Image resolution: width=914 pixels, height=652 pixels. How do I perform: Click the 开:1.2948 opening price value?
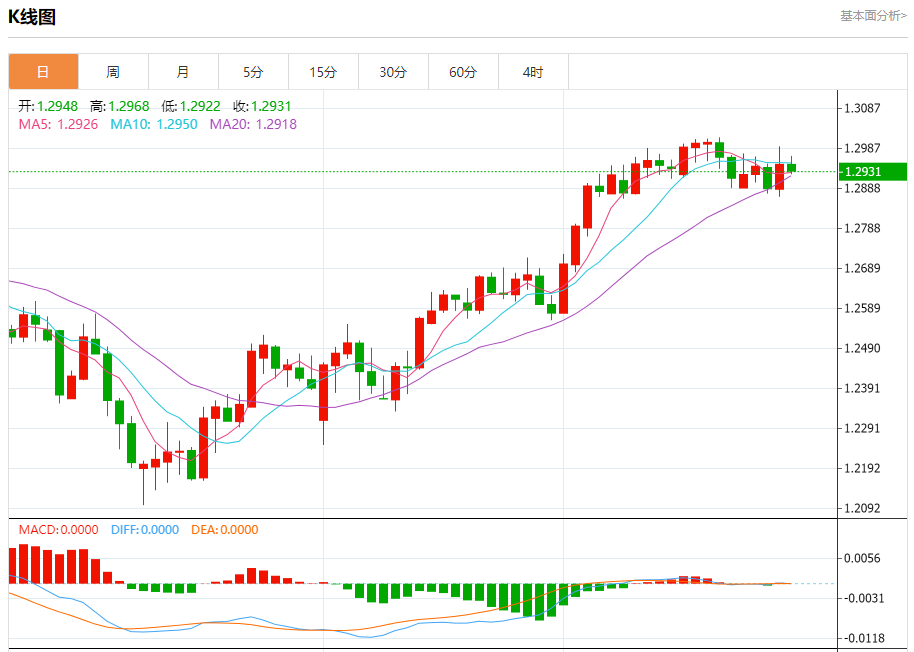[48, 106]
